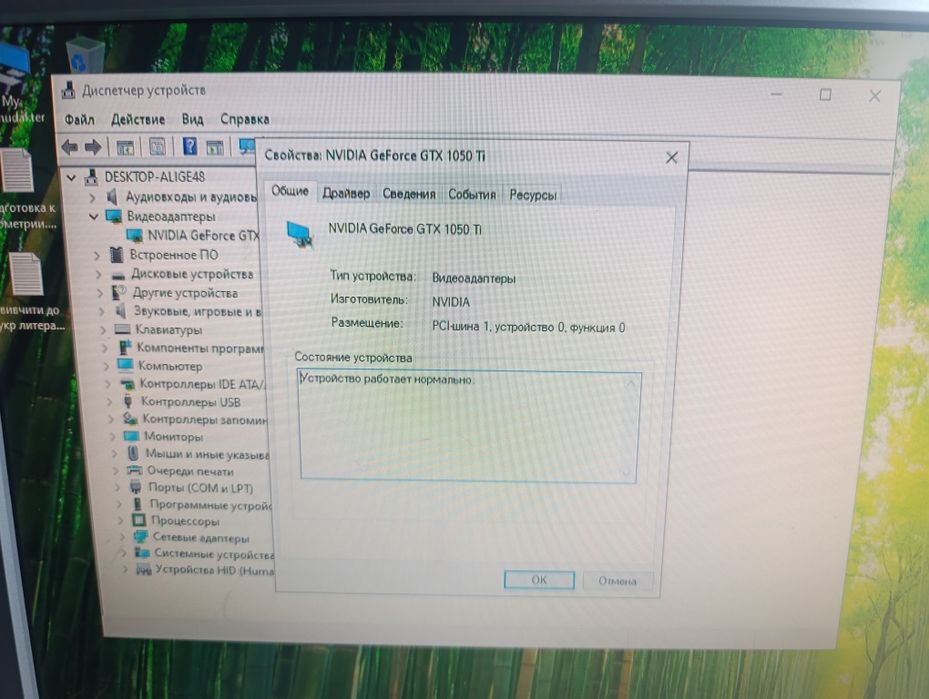Screen dimensions: 929x699
Task: Click the DESKTOP-ALIGE48 computer icon
Action: coord(91,177)
